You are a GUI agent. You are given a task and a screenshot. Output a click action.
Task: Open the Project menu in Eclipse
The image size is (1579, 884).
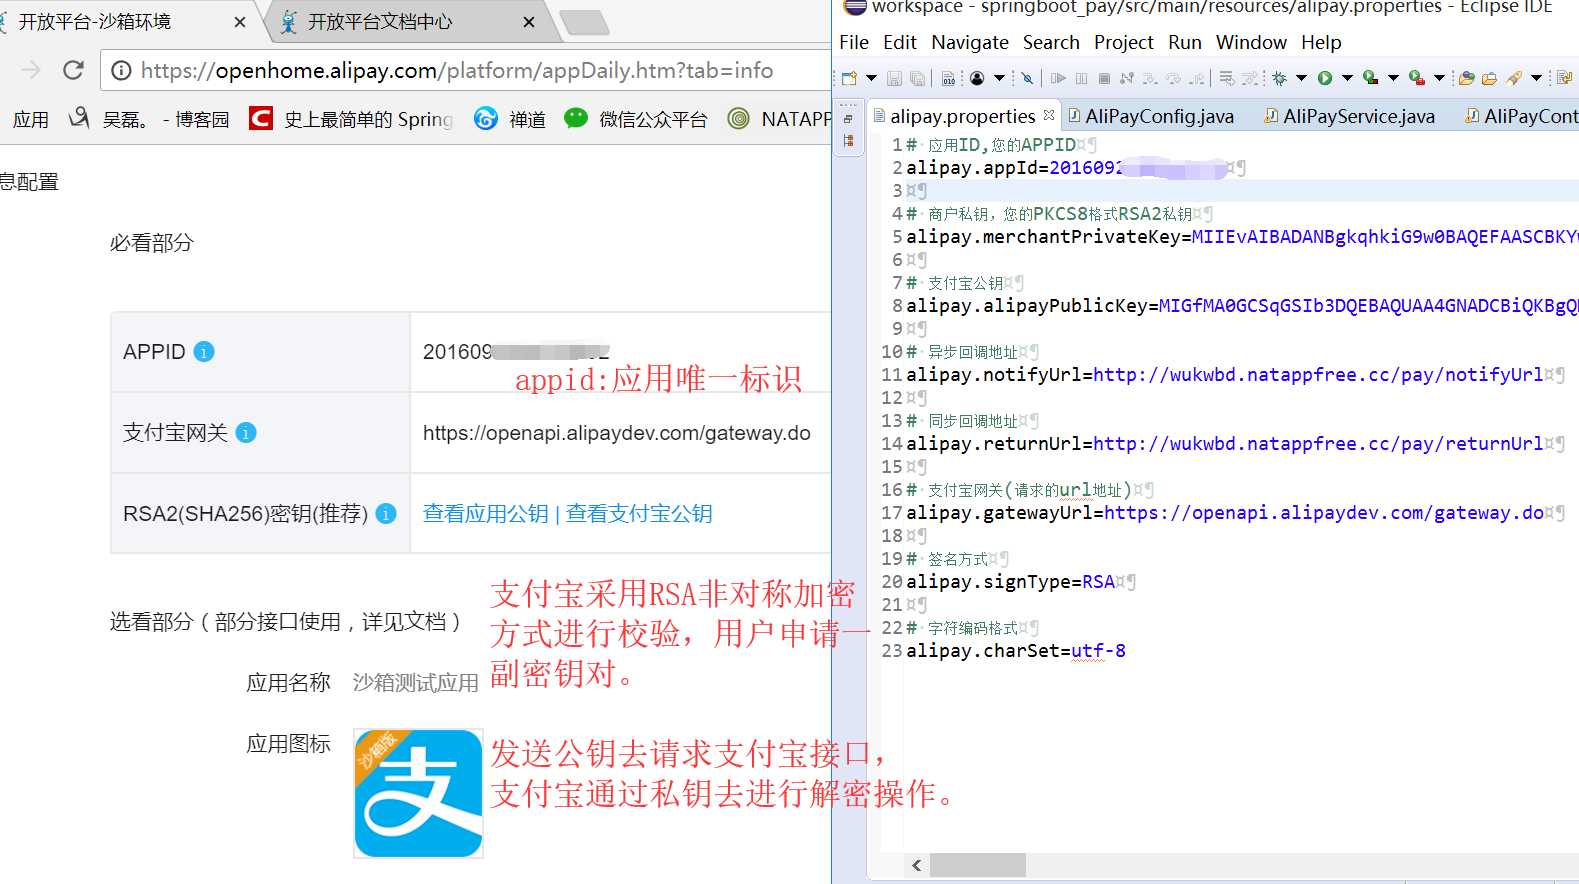[x=1124, y=42]
